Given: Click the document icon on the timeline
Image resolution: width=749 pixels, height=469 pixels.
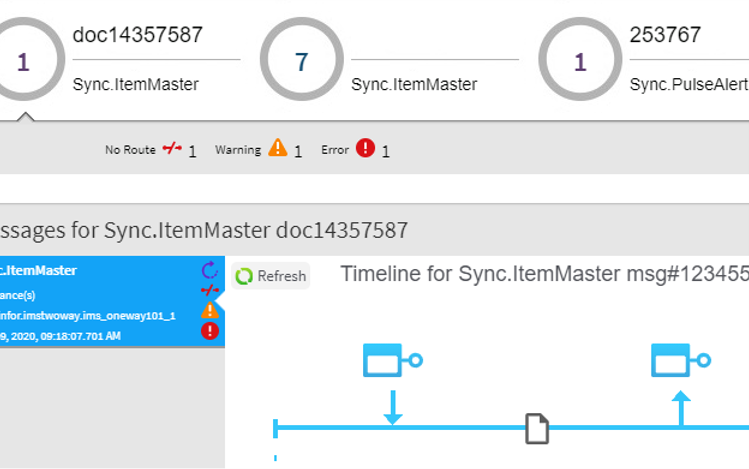Looking at the screenshot, I should point(537,428).
